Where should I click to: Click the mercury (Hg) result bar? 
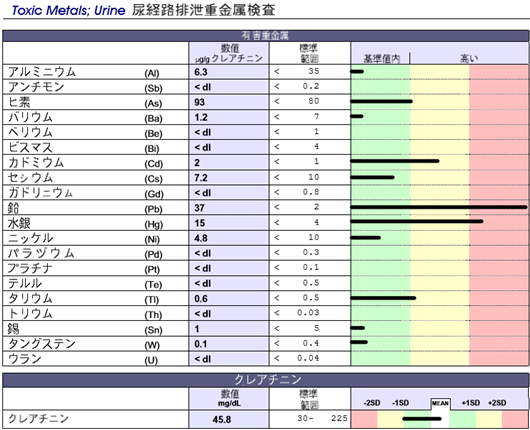(417, 221)
